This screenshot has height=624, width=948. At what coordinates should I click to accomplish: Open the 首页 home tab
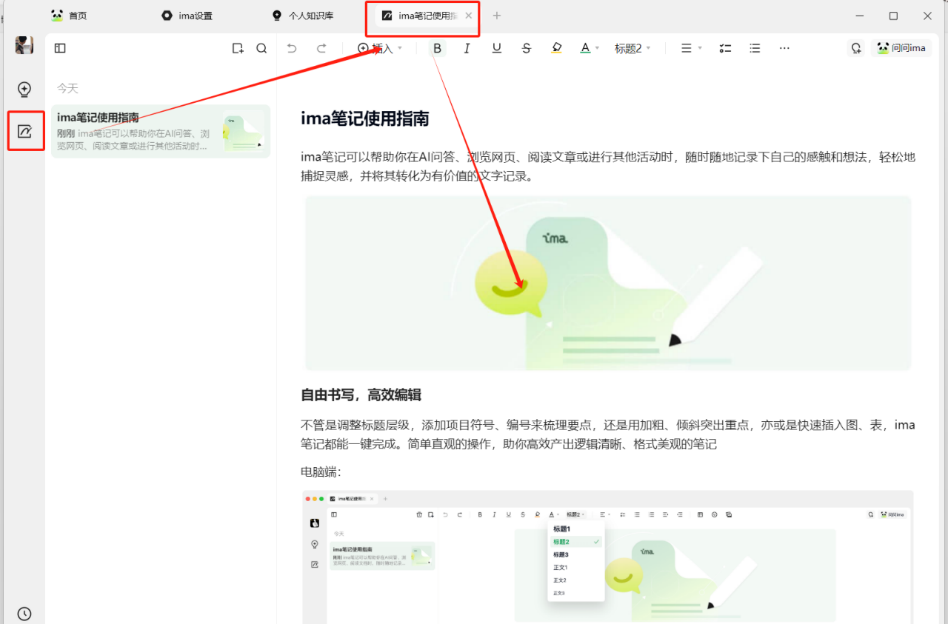pos(69,16)
